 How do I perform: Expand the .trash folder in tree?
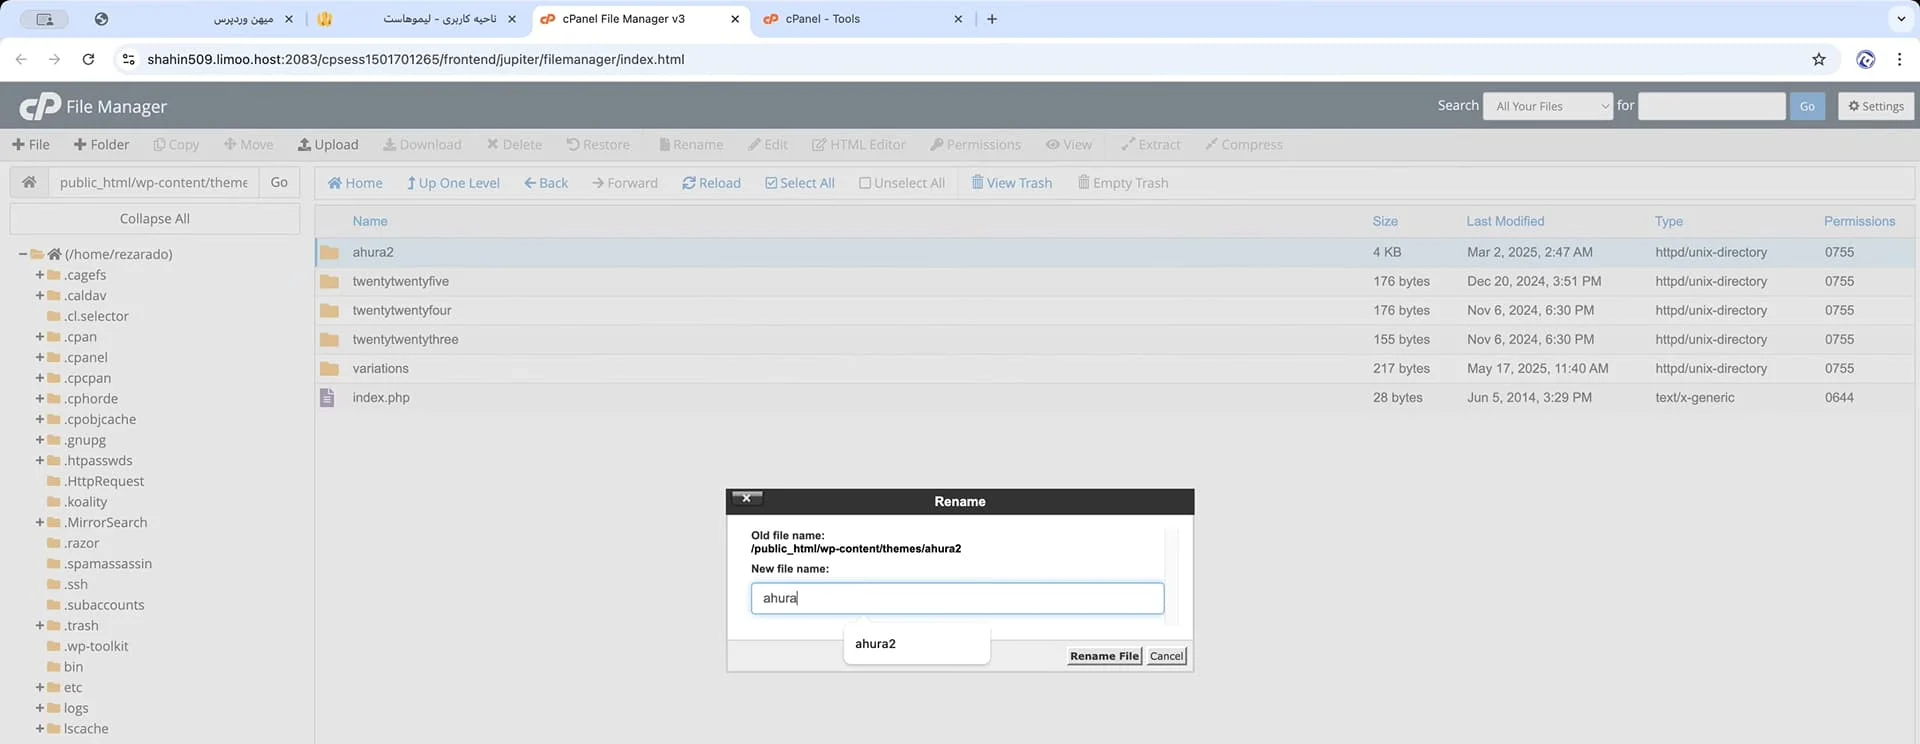pyautogui.click(x=40, y=625)
